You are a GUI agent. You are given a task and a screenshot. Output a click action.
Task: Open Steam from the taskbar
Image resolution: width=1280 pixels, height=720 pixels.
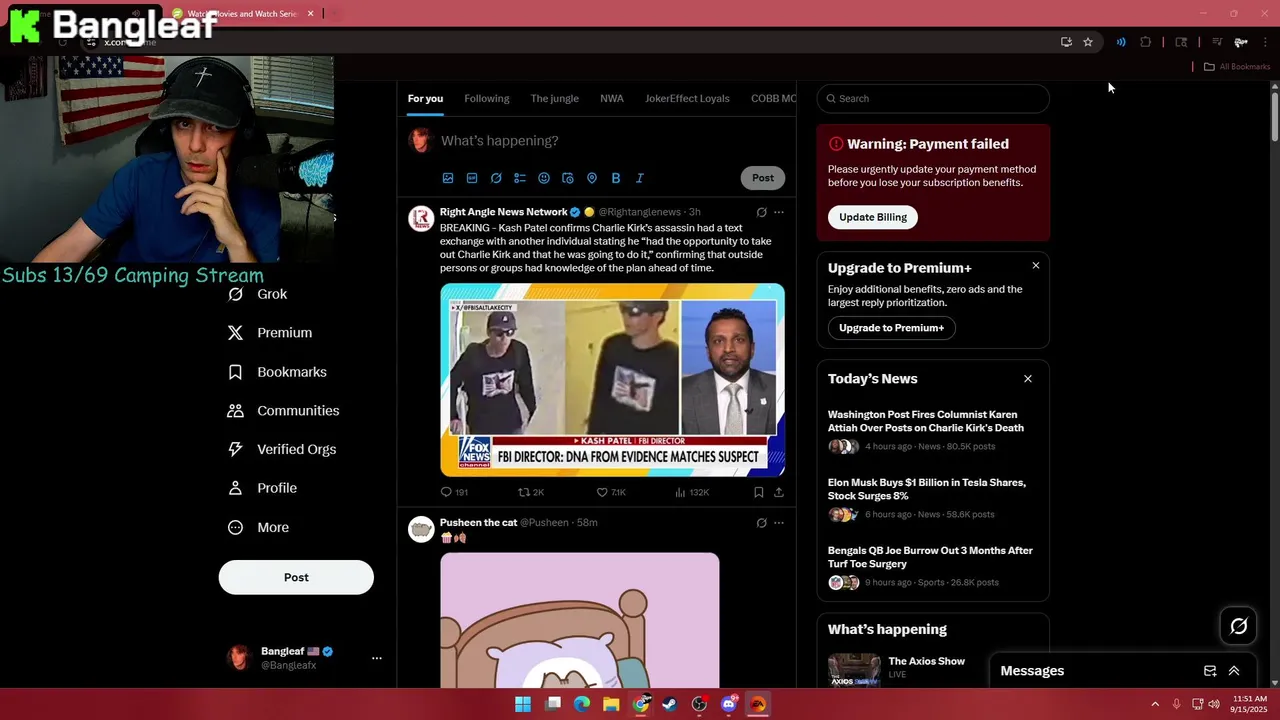click(670, 704)
